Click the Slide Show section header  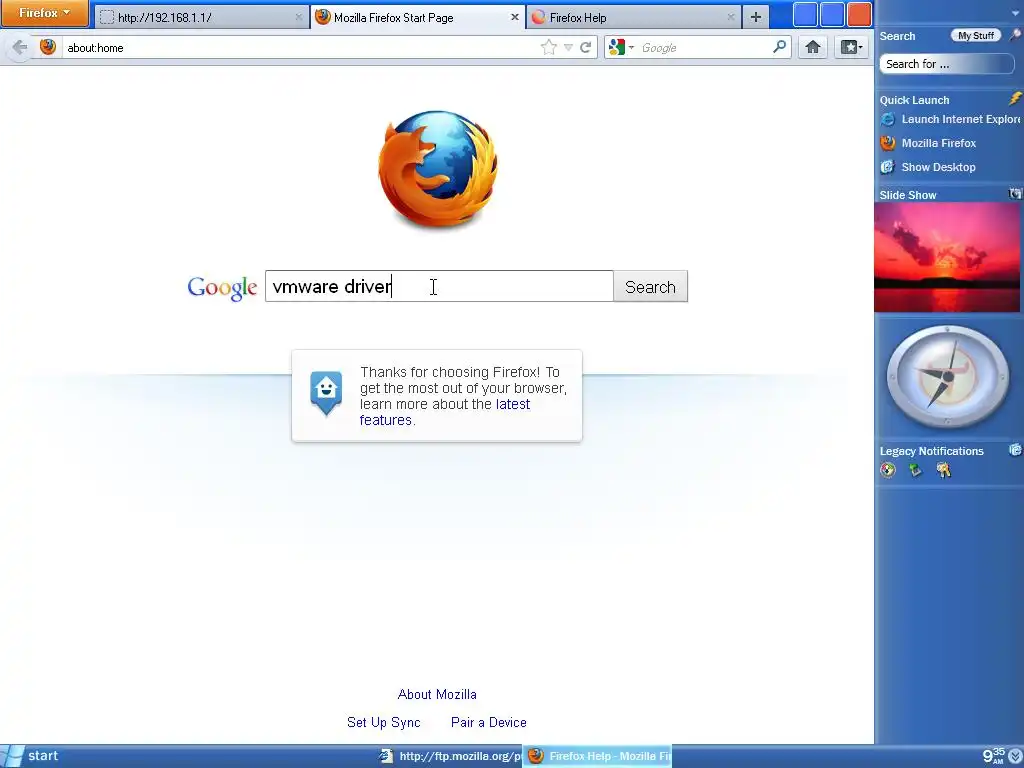908,195
